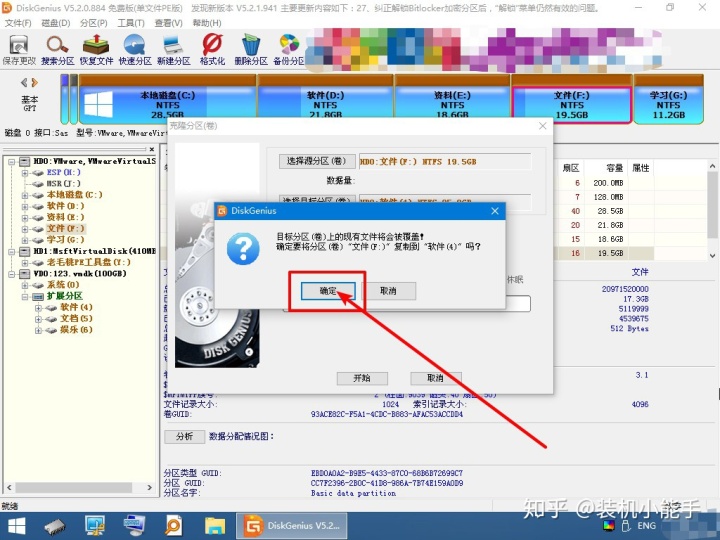Viewport: 720px width, 540px height.
Task: Collapse the HD0:VMware disk tree node
Action: tap(11, 162)
